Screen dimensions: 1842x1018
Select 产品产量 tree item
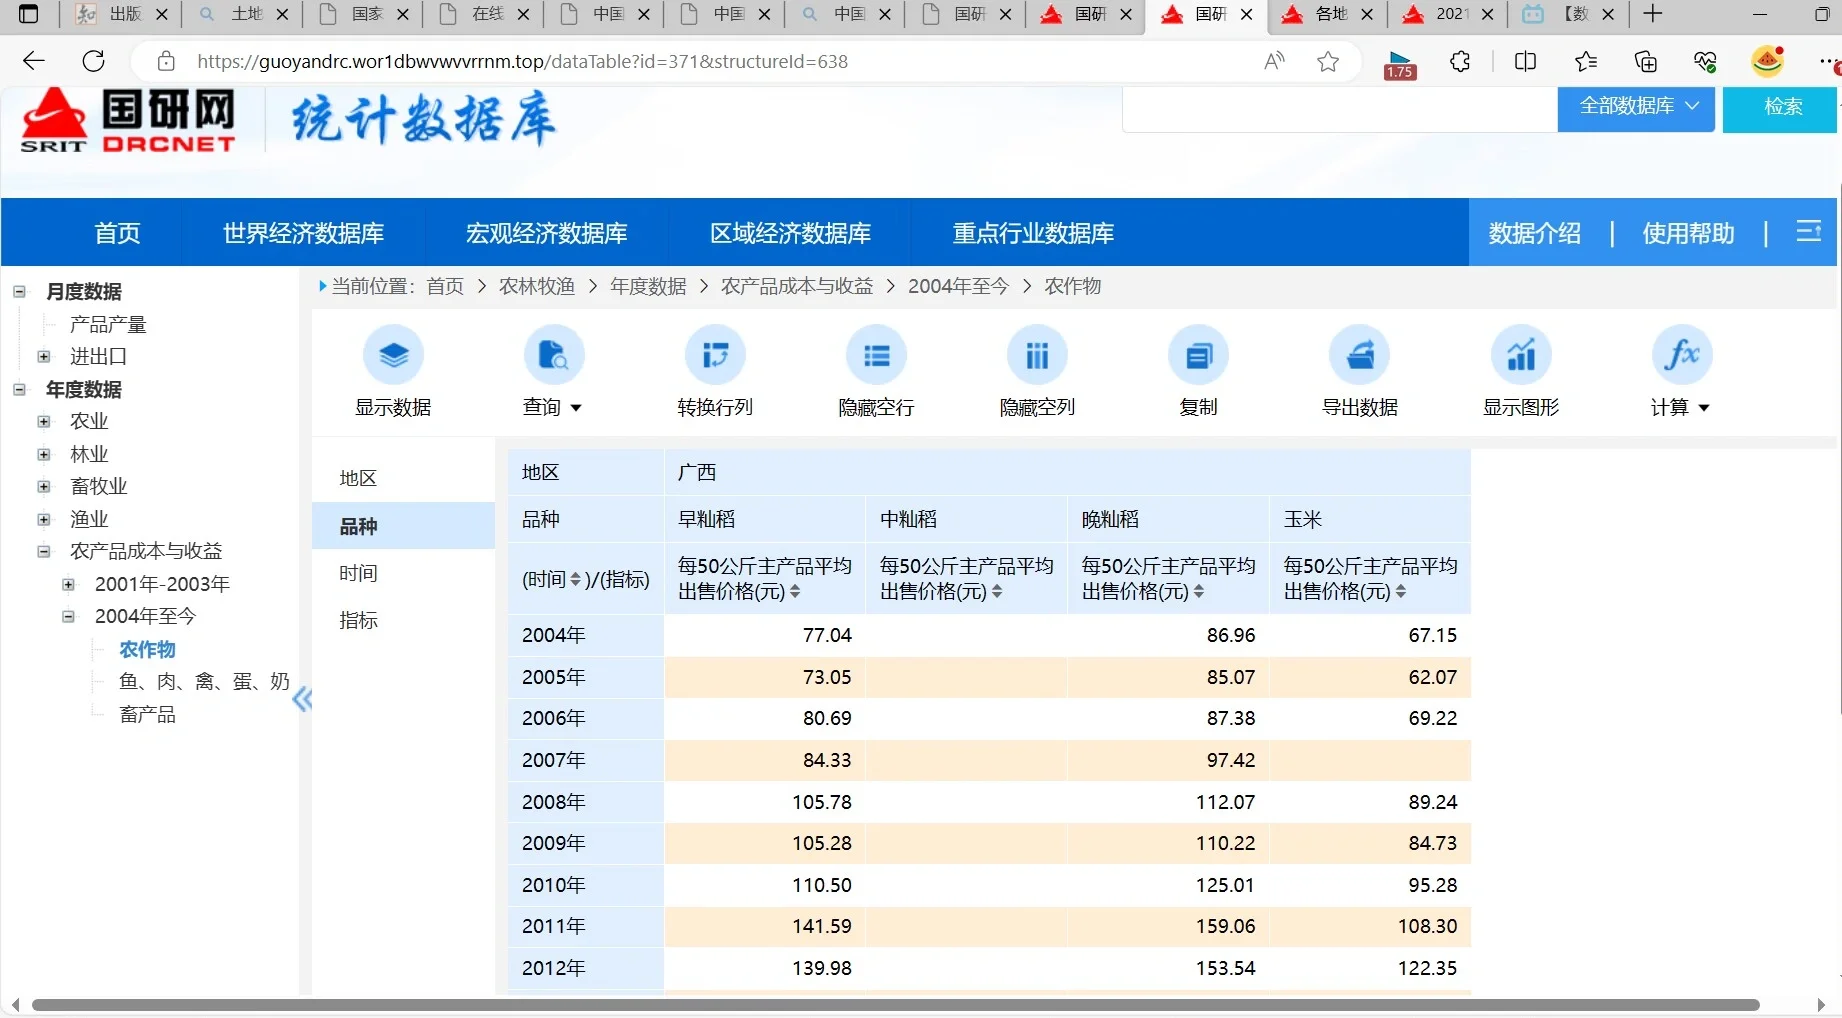108,324
